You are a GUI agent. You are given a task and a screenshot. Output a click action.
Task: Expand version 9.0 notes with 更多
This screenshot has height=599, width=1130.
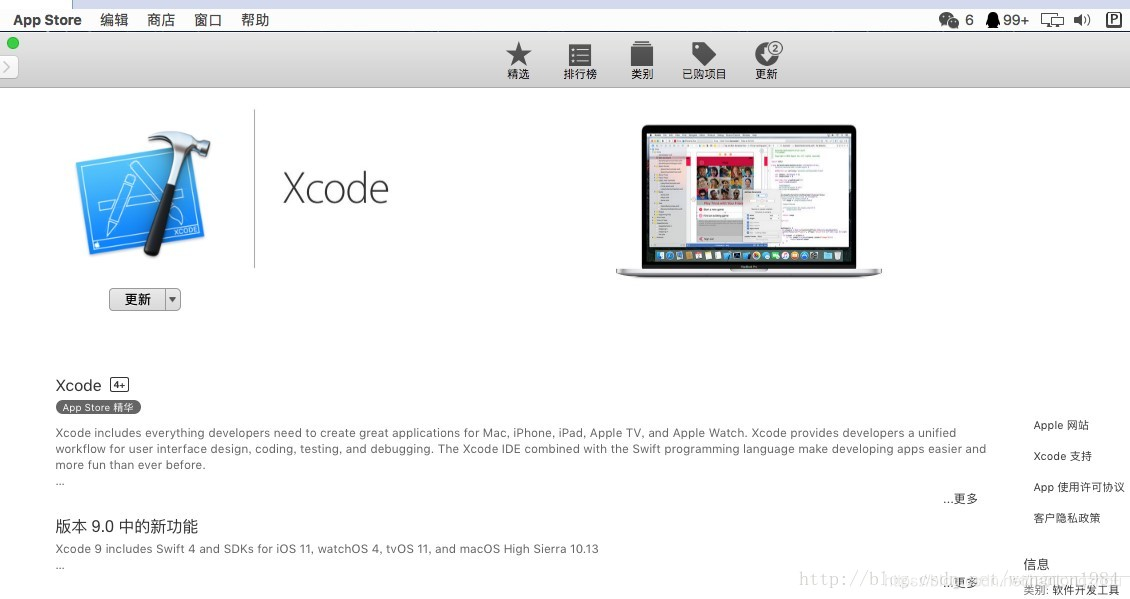click(x=961, y=582)
